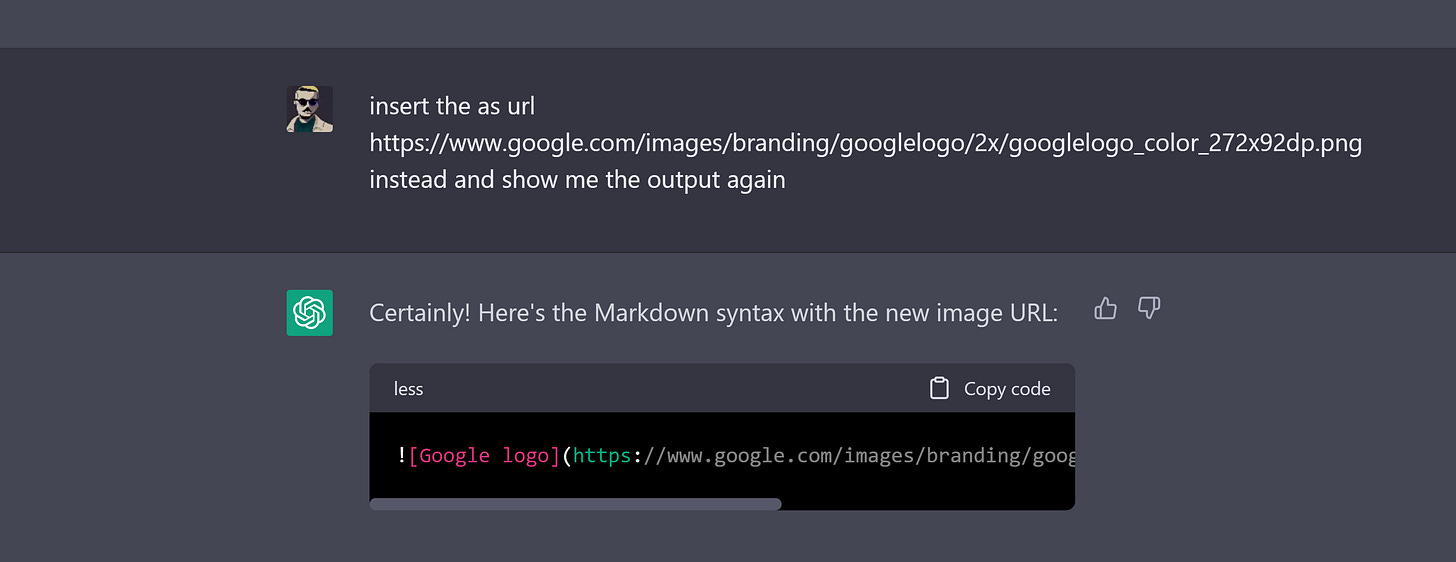
Task: Click the ChatGPT logo avatar
Action: pos(309,313)
